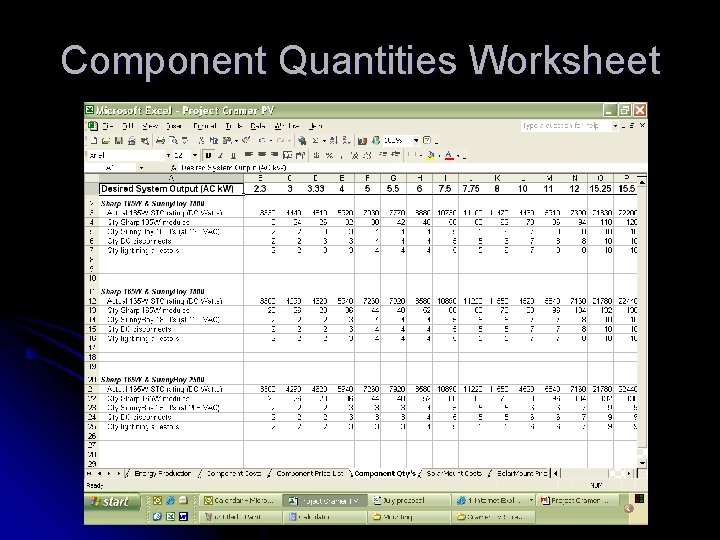Click the Cut scissors icon
Image resolution: width=720 pixels, height=540 pixels.
tap(201, 141)
